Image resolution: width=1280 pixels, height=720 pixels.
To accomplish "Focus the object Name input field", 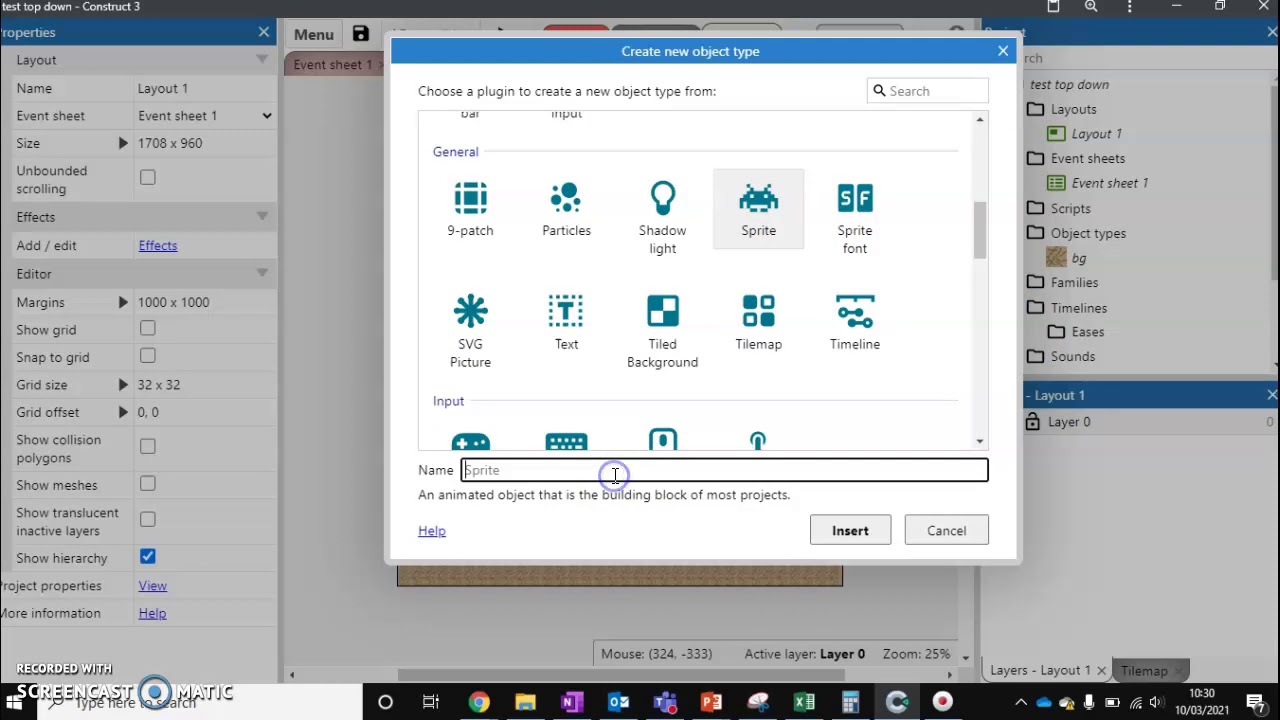I will coord(724,470).
